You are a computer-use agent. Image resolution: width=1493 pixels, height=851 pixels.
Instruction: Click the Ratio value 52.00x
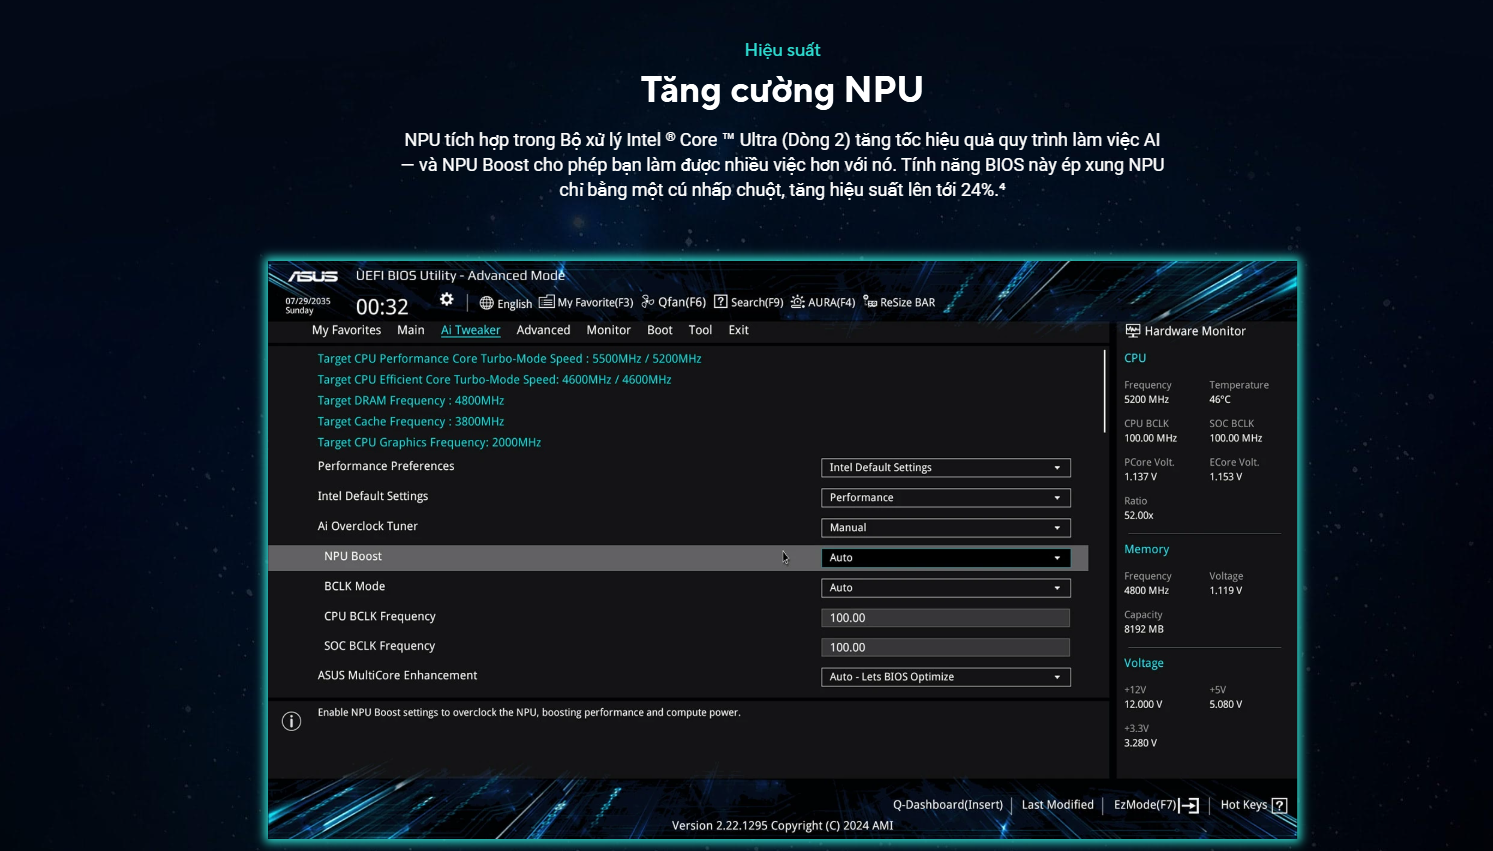click(1139, 516)
